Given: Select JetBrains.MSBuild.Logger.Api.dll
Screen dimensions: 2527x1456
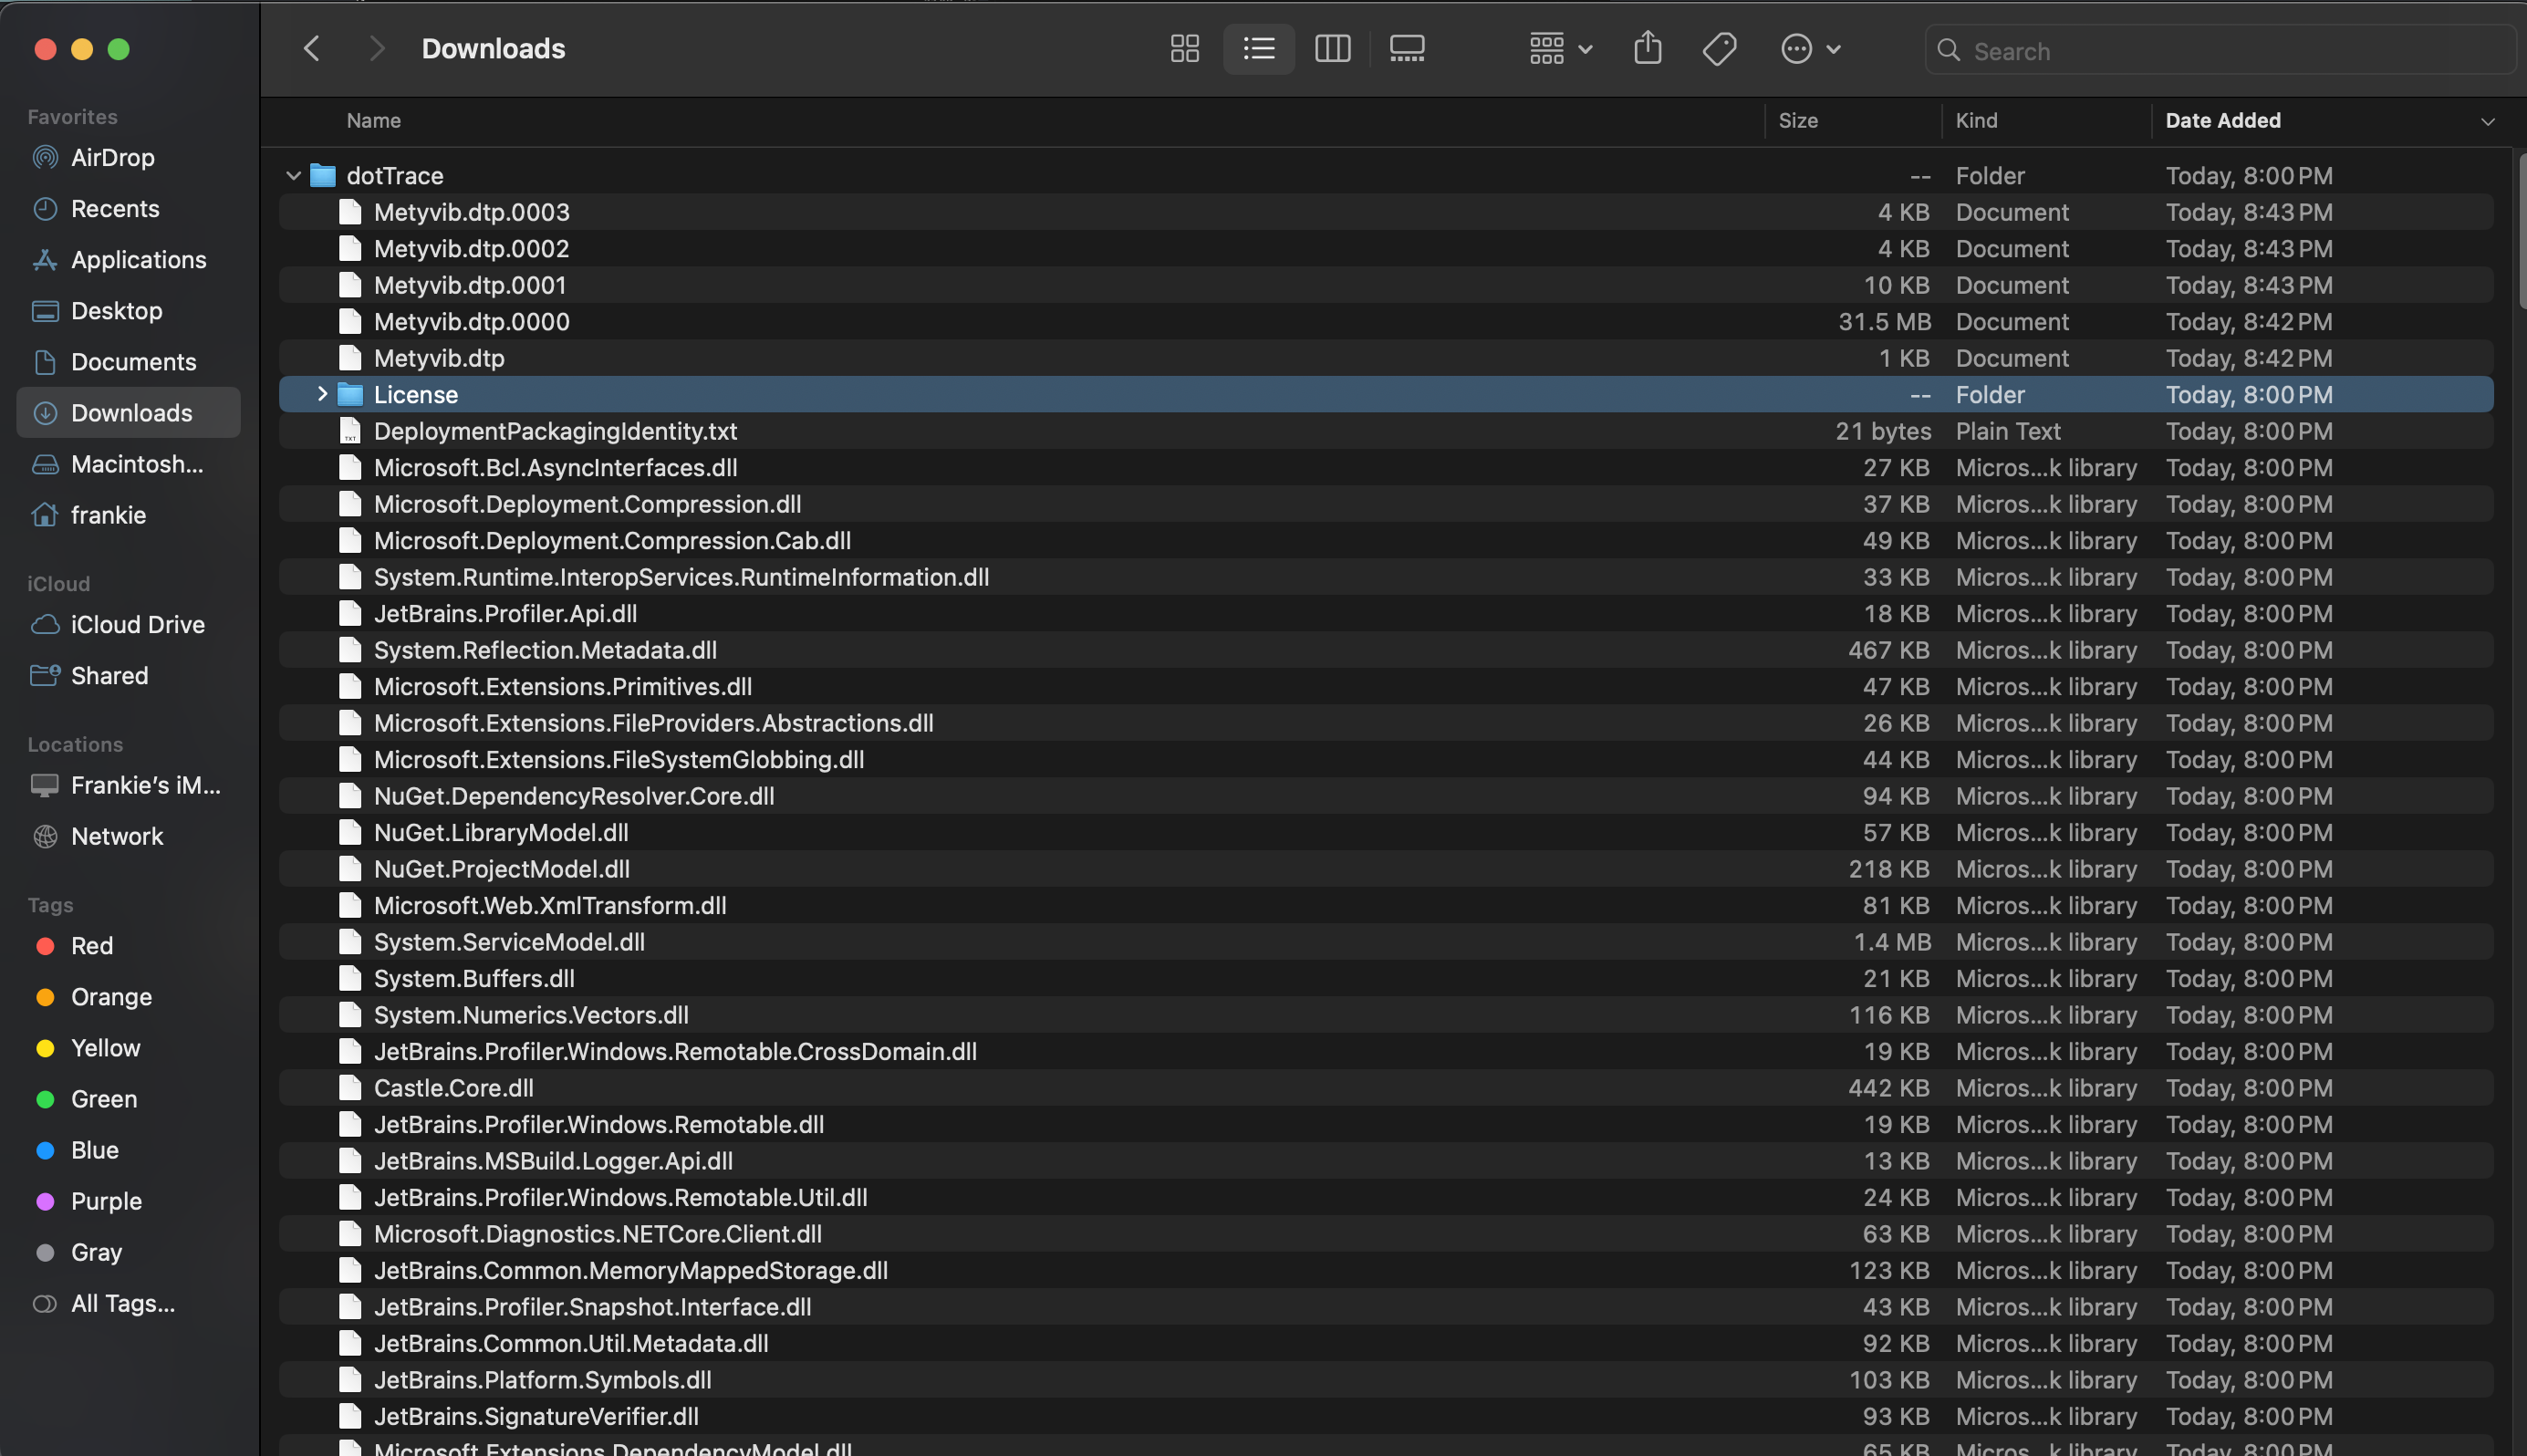Looking at the screenshot, I should (x=1386, y=1161).
